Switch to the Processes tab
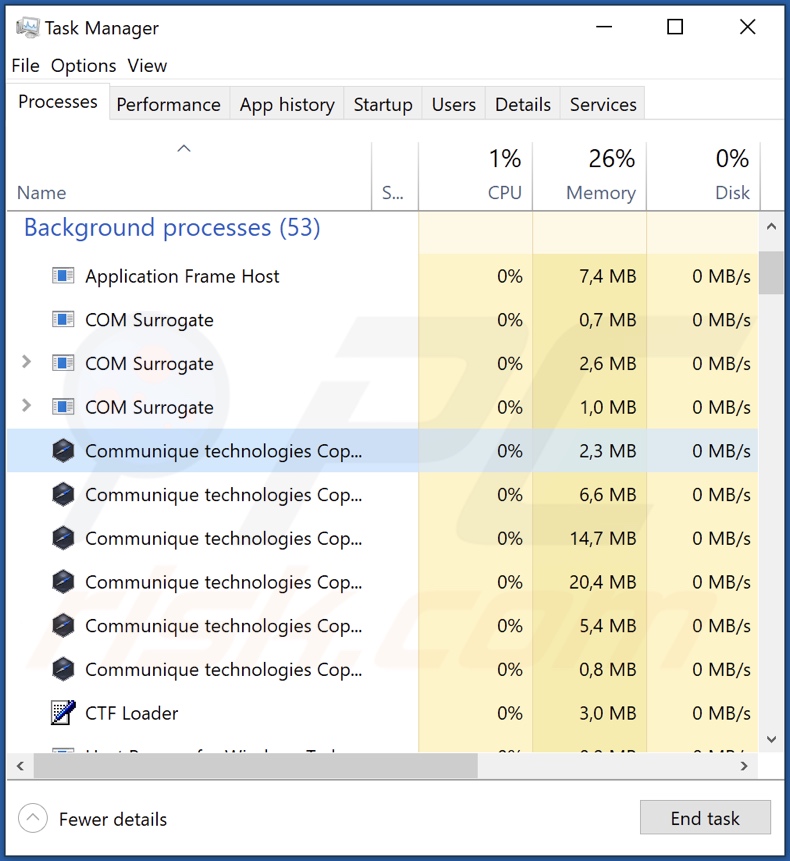The height and width of the screenshot is (861, 790). pos(58,102)
